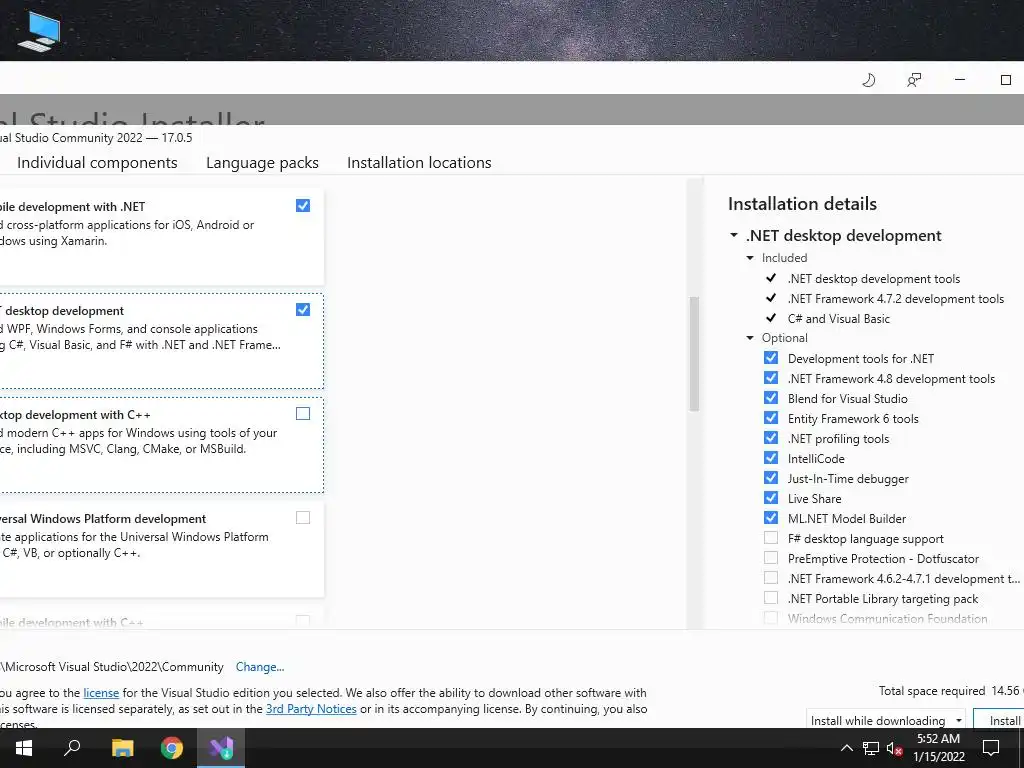Click Visual Studio Installer taskbar icon

coord(221,748)
